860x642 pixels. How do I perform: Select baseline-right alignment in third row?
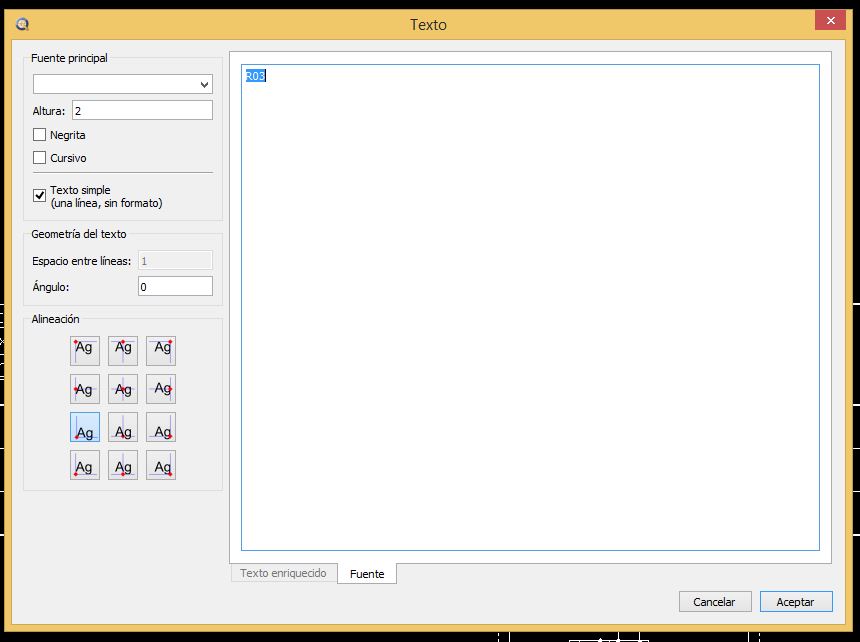[161, 427]
